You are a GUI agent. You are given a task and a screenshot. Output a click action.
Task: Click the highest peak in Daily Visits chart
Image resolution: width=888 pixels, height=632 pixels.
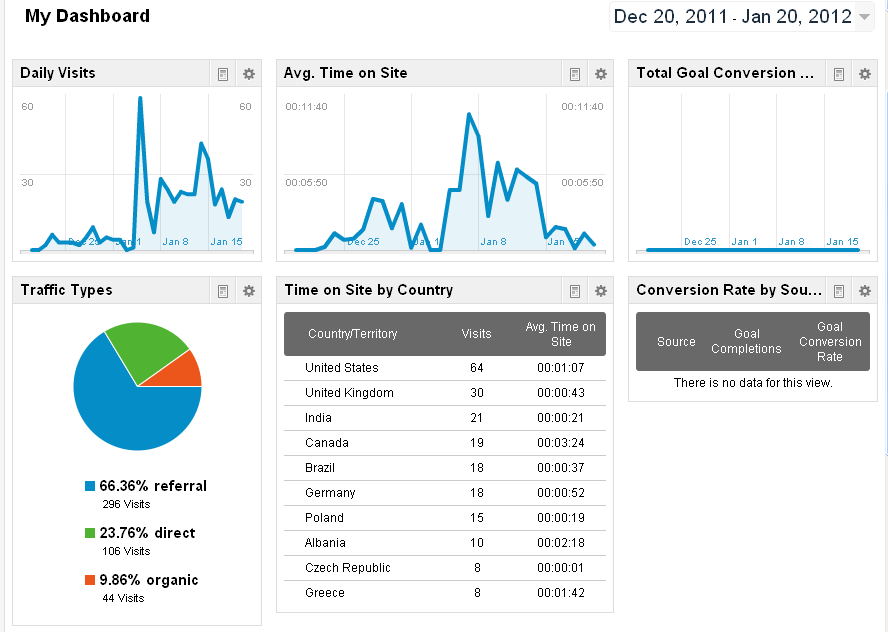[139, 98]
